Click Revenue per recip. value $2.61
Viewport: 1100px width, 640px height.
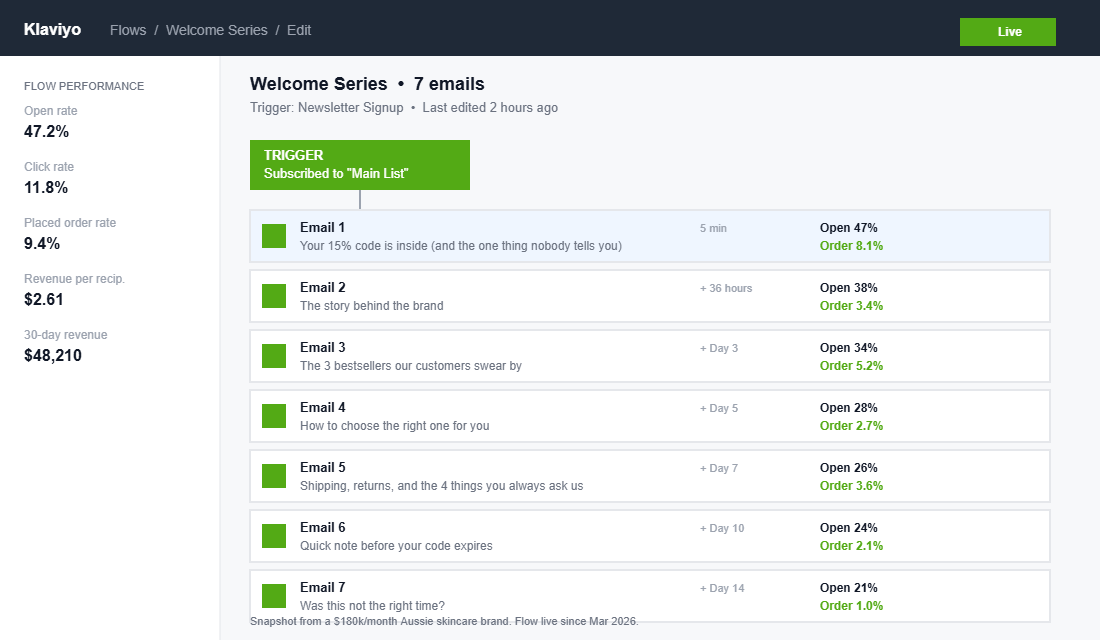pyautogui.click(x=43, y=300)
